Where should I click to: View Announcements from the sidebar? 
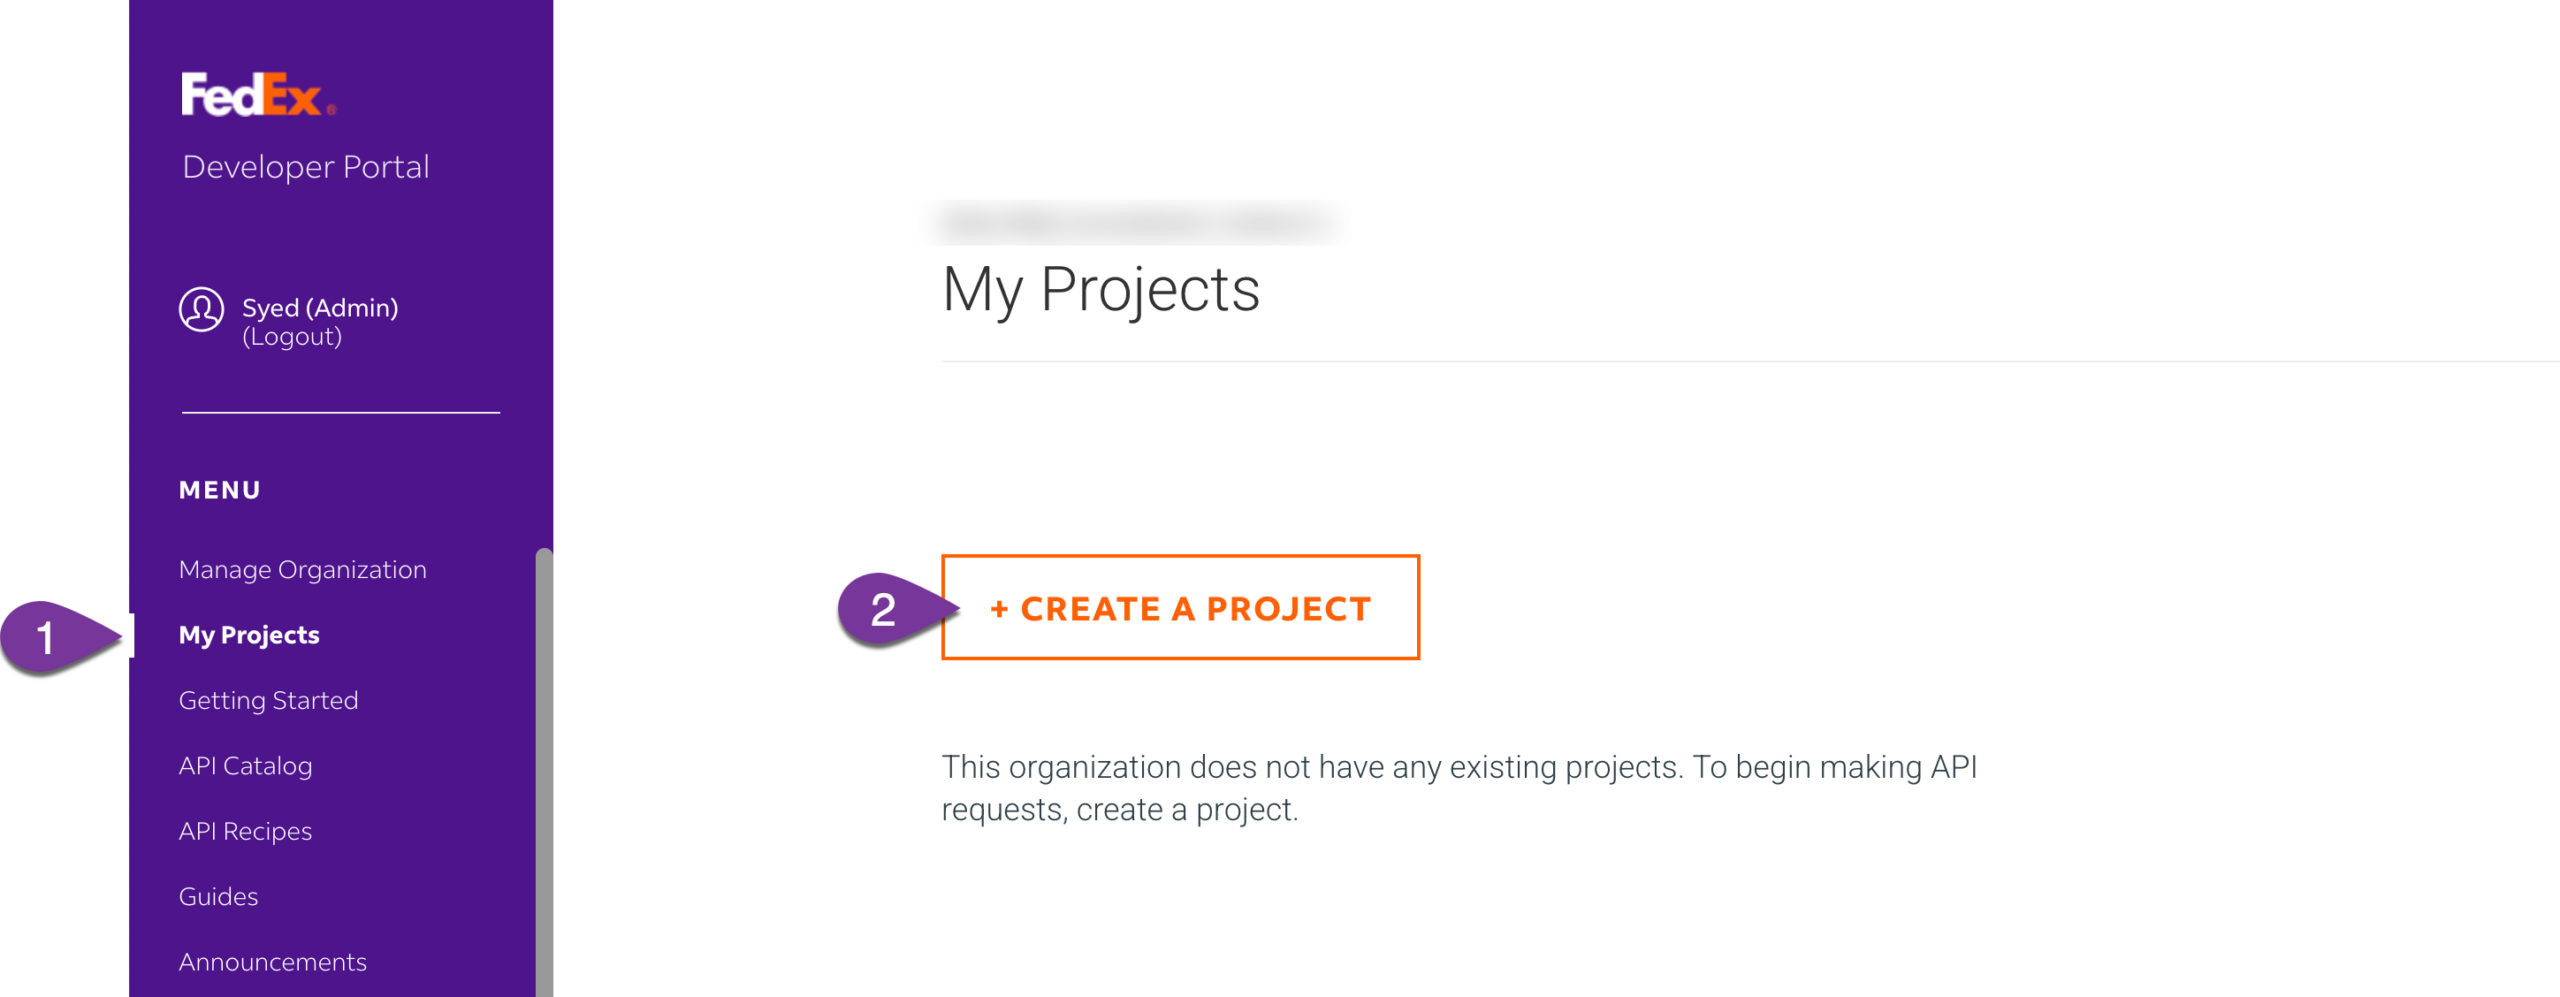pyautogui.click(x=272, y=962)
